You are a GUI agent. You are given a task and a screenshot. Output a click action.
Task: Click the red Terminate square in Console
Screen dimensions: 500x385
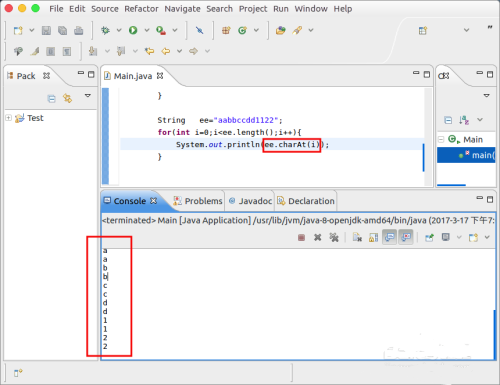tap(301, 237)
